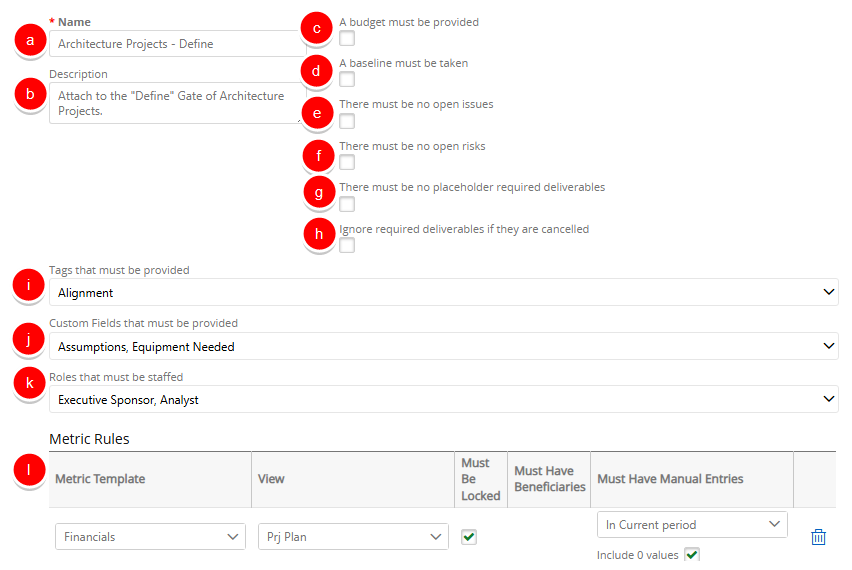
Task: Toggle 'Ignore required deliverables if cancelled' checkbox
Action: pyautogui.click(x=347, y=246)
